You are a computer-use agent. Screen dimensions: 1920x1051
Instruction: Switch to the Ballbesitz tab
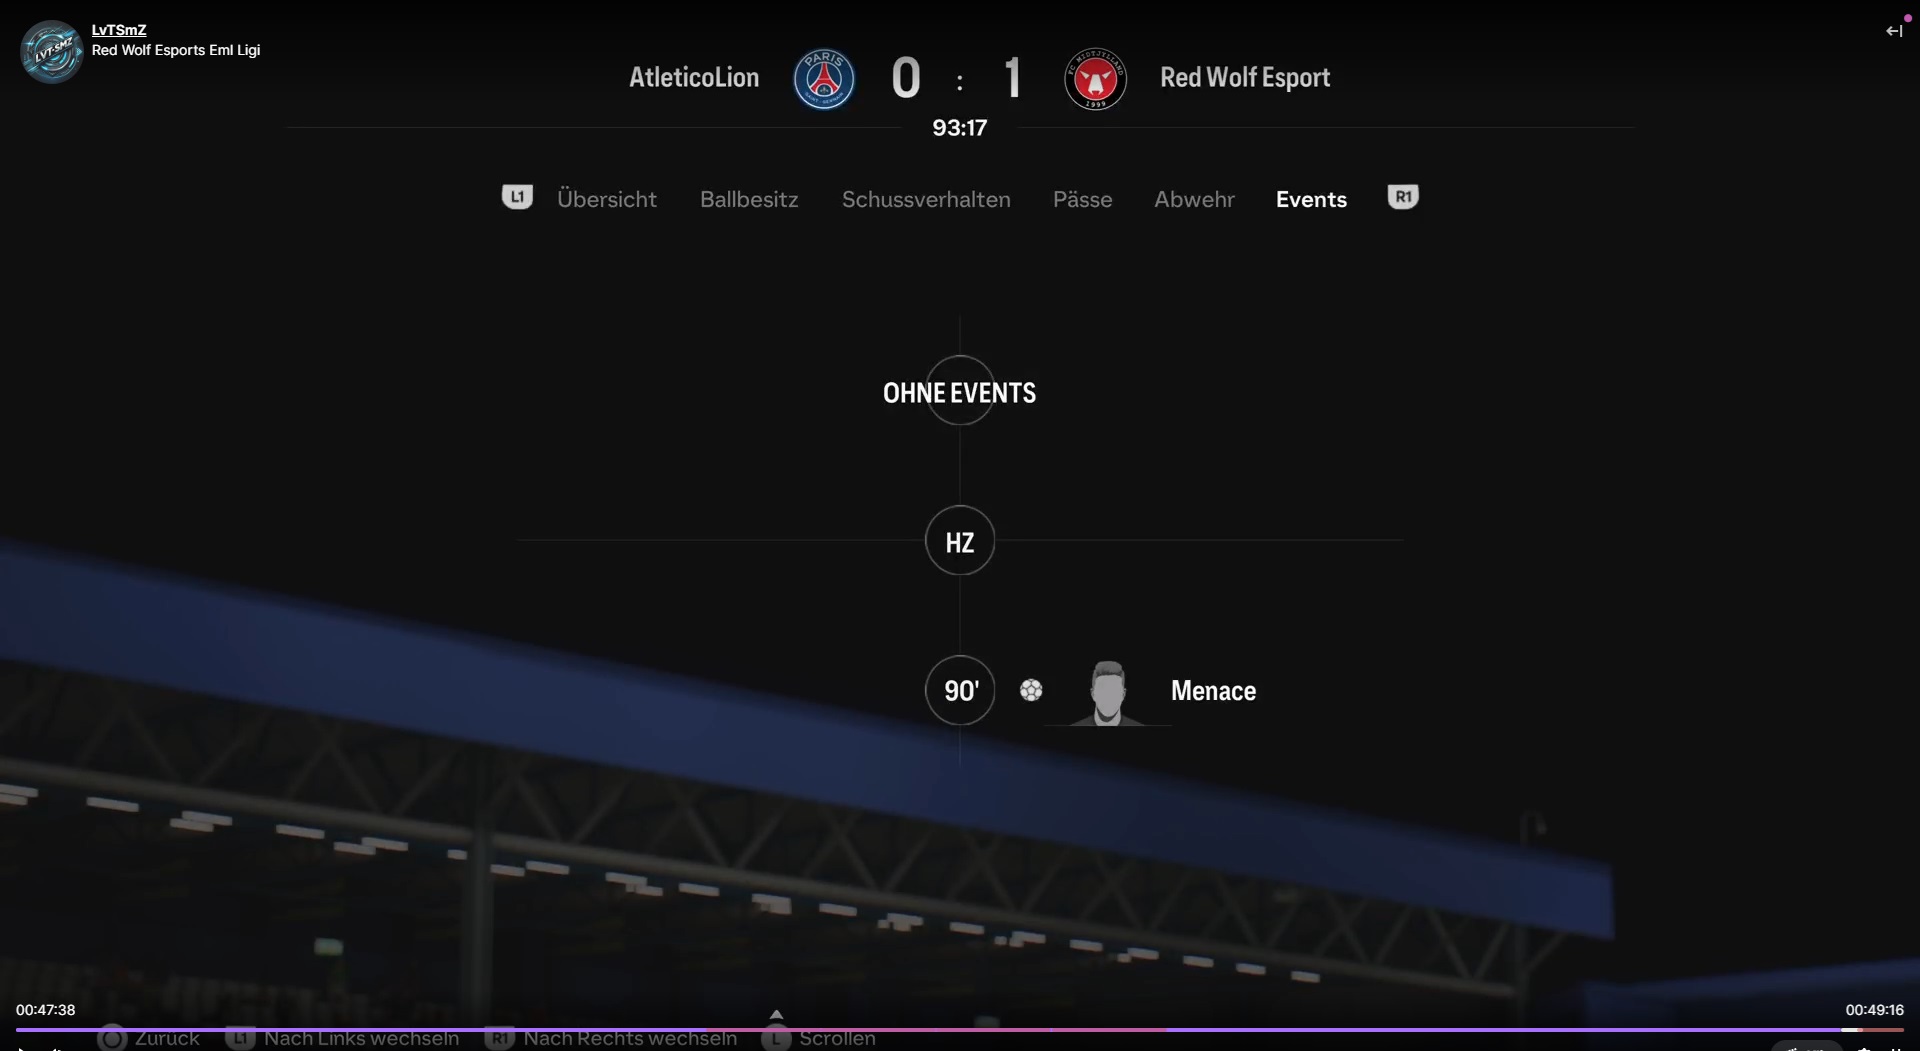click(749, 199)
